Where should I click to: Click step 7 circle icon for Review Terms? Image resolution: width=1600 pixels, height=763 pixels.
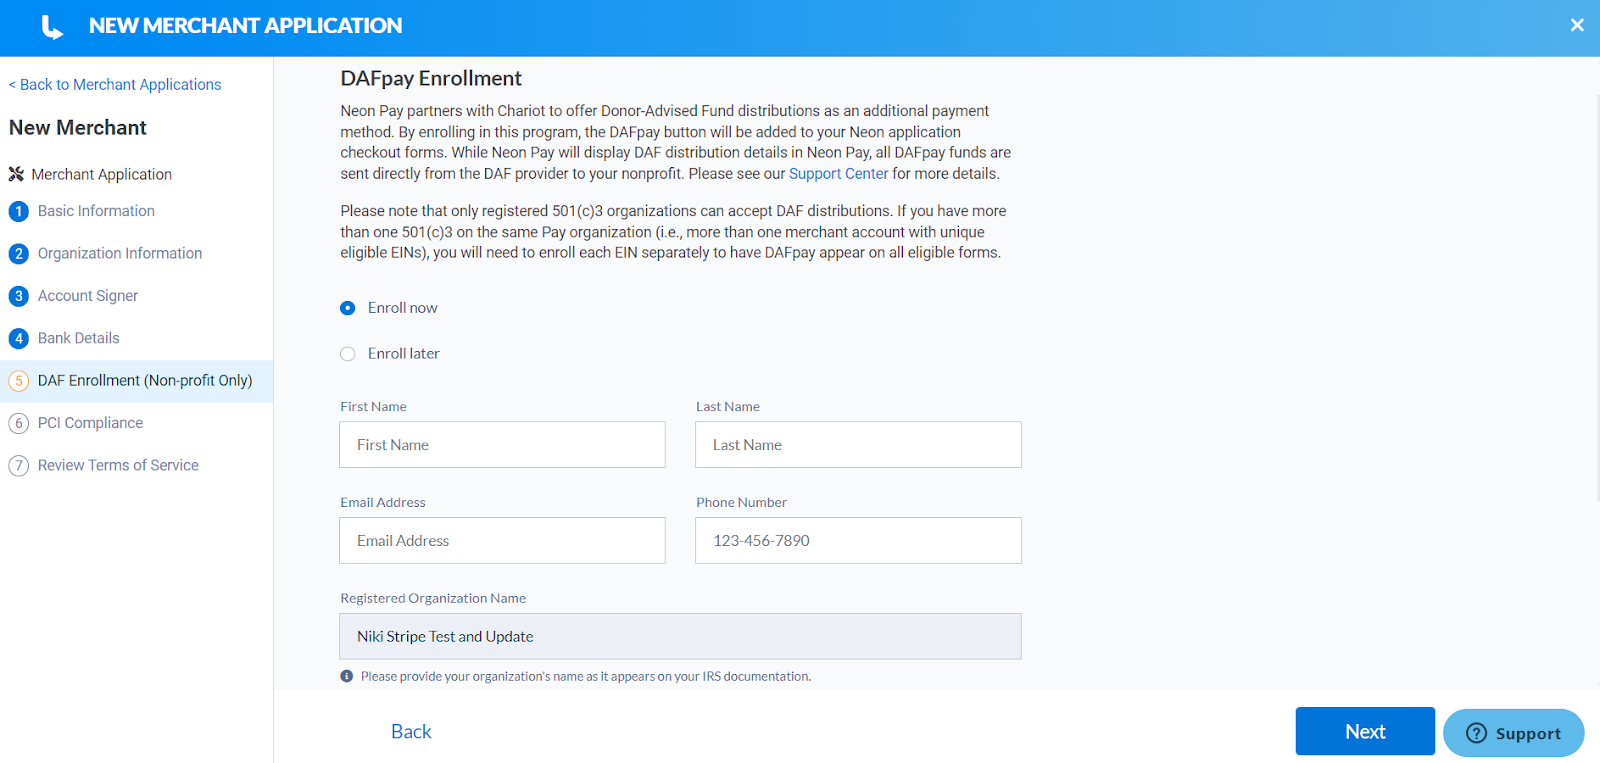18,466
